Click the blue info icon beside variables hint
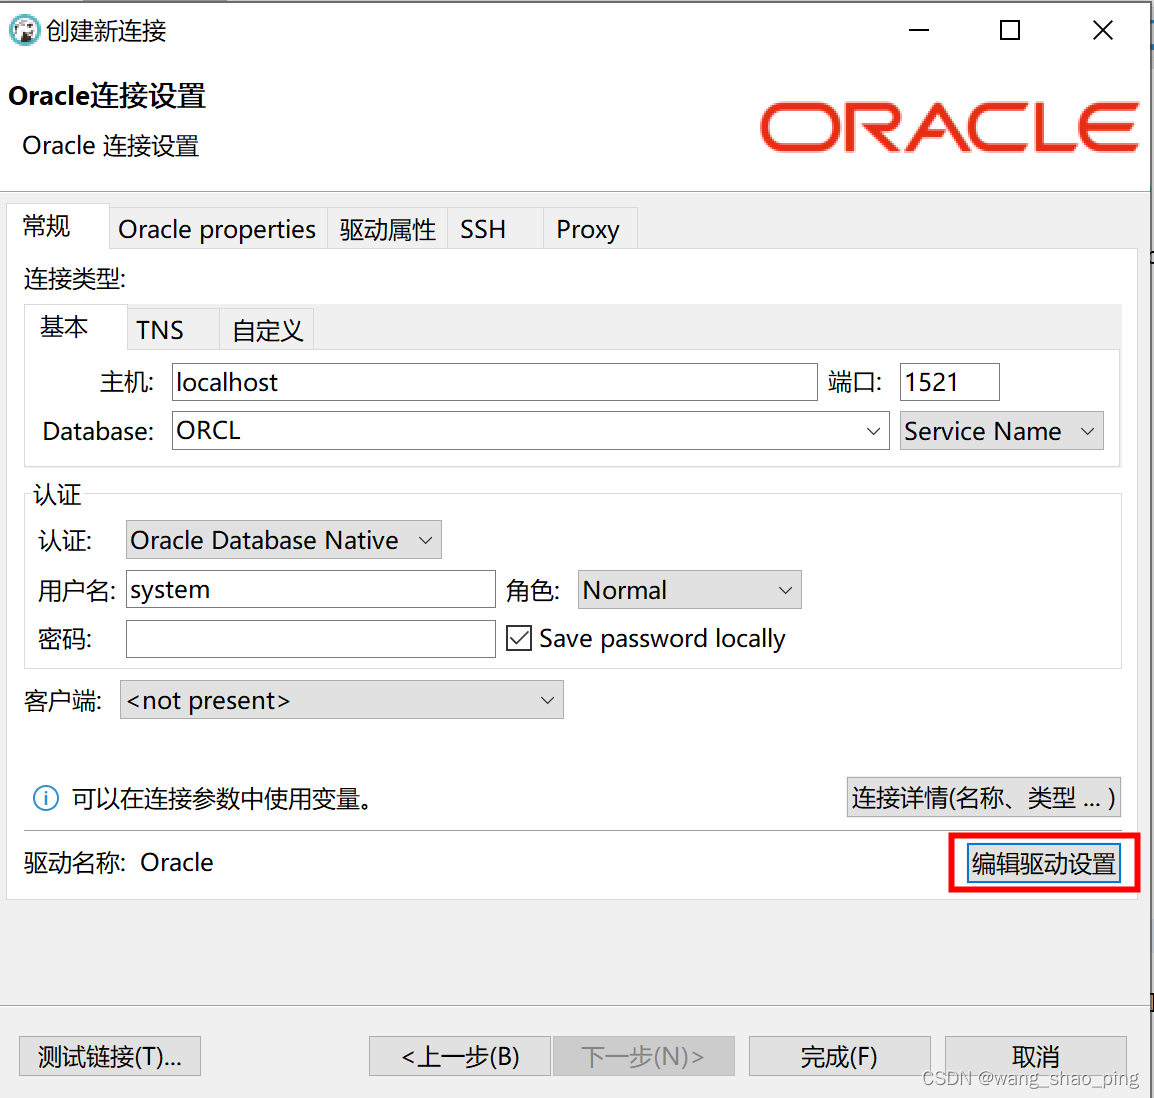The image size is (1154, 1098). 46,798
